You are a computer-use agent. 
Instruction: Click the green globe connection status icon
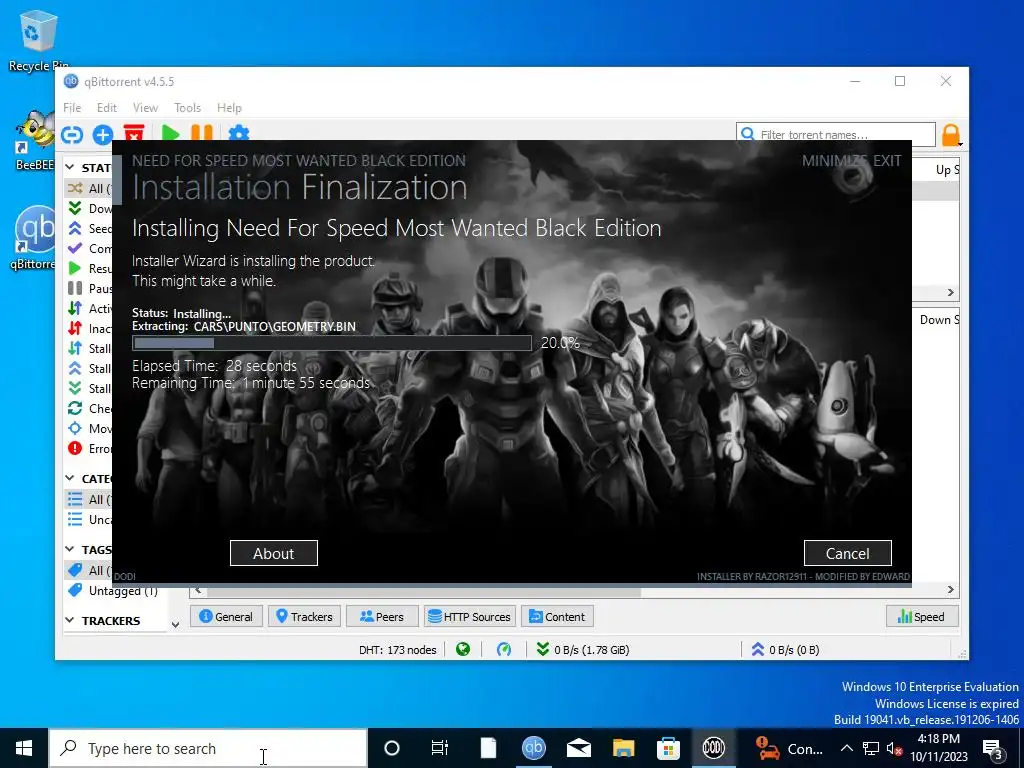[x=463, y=649]
